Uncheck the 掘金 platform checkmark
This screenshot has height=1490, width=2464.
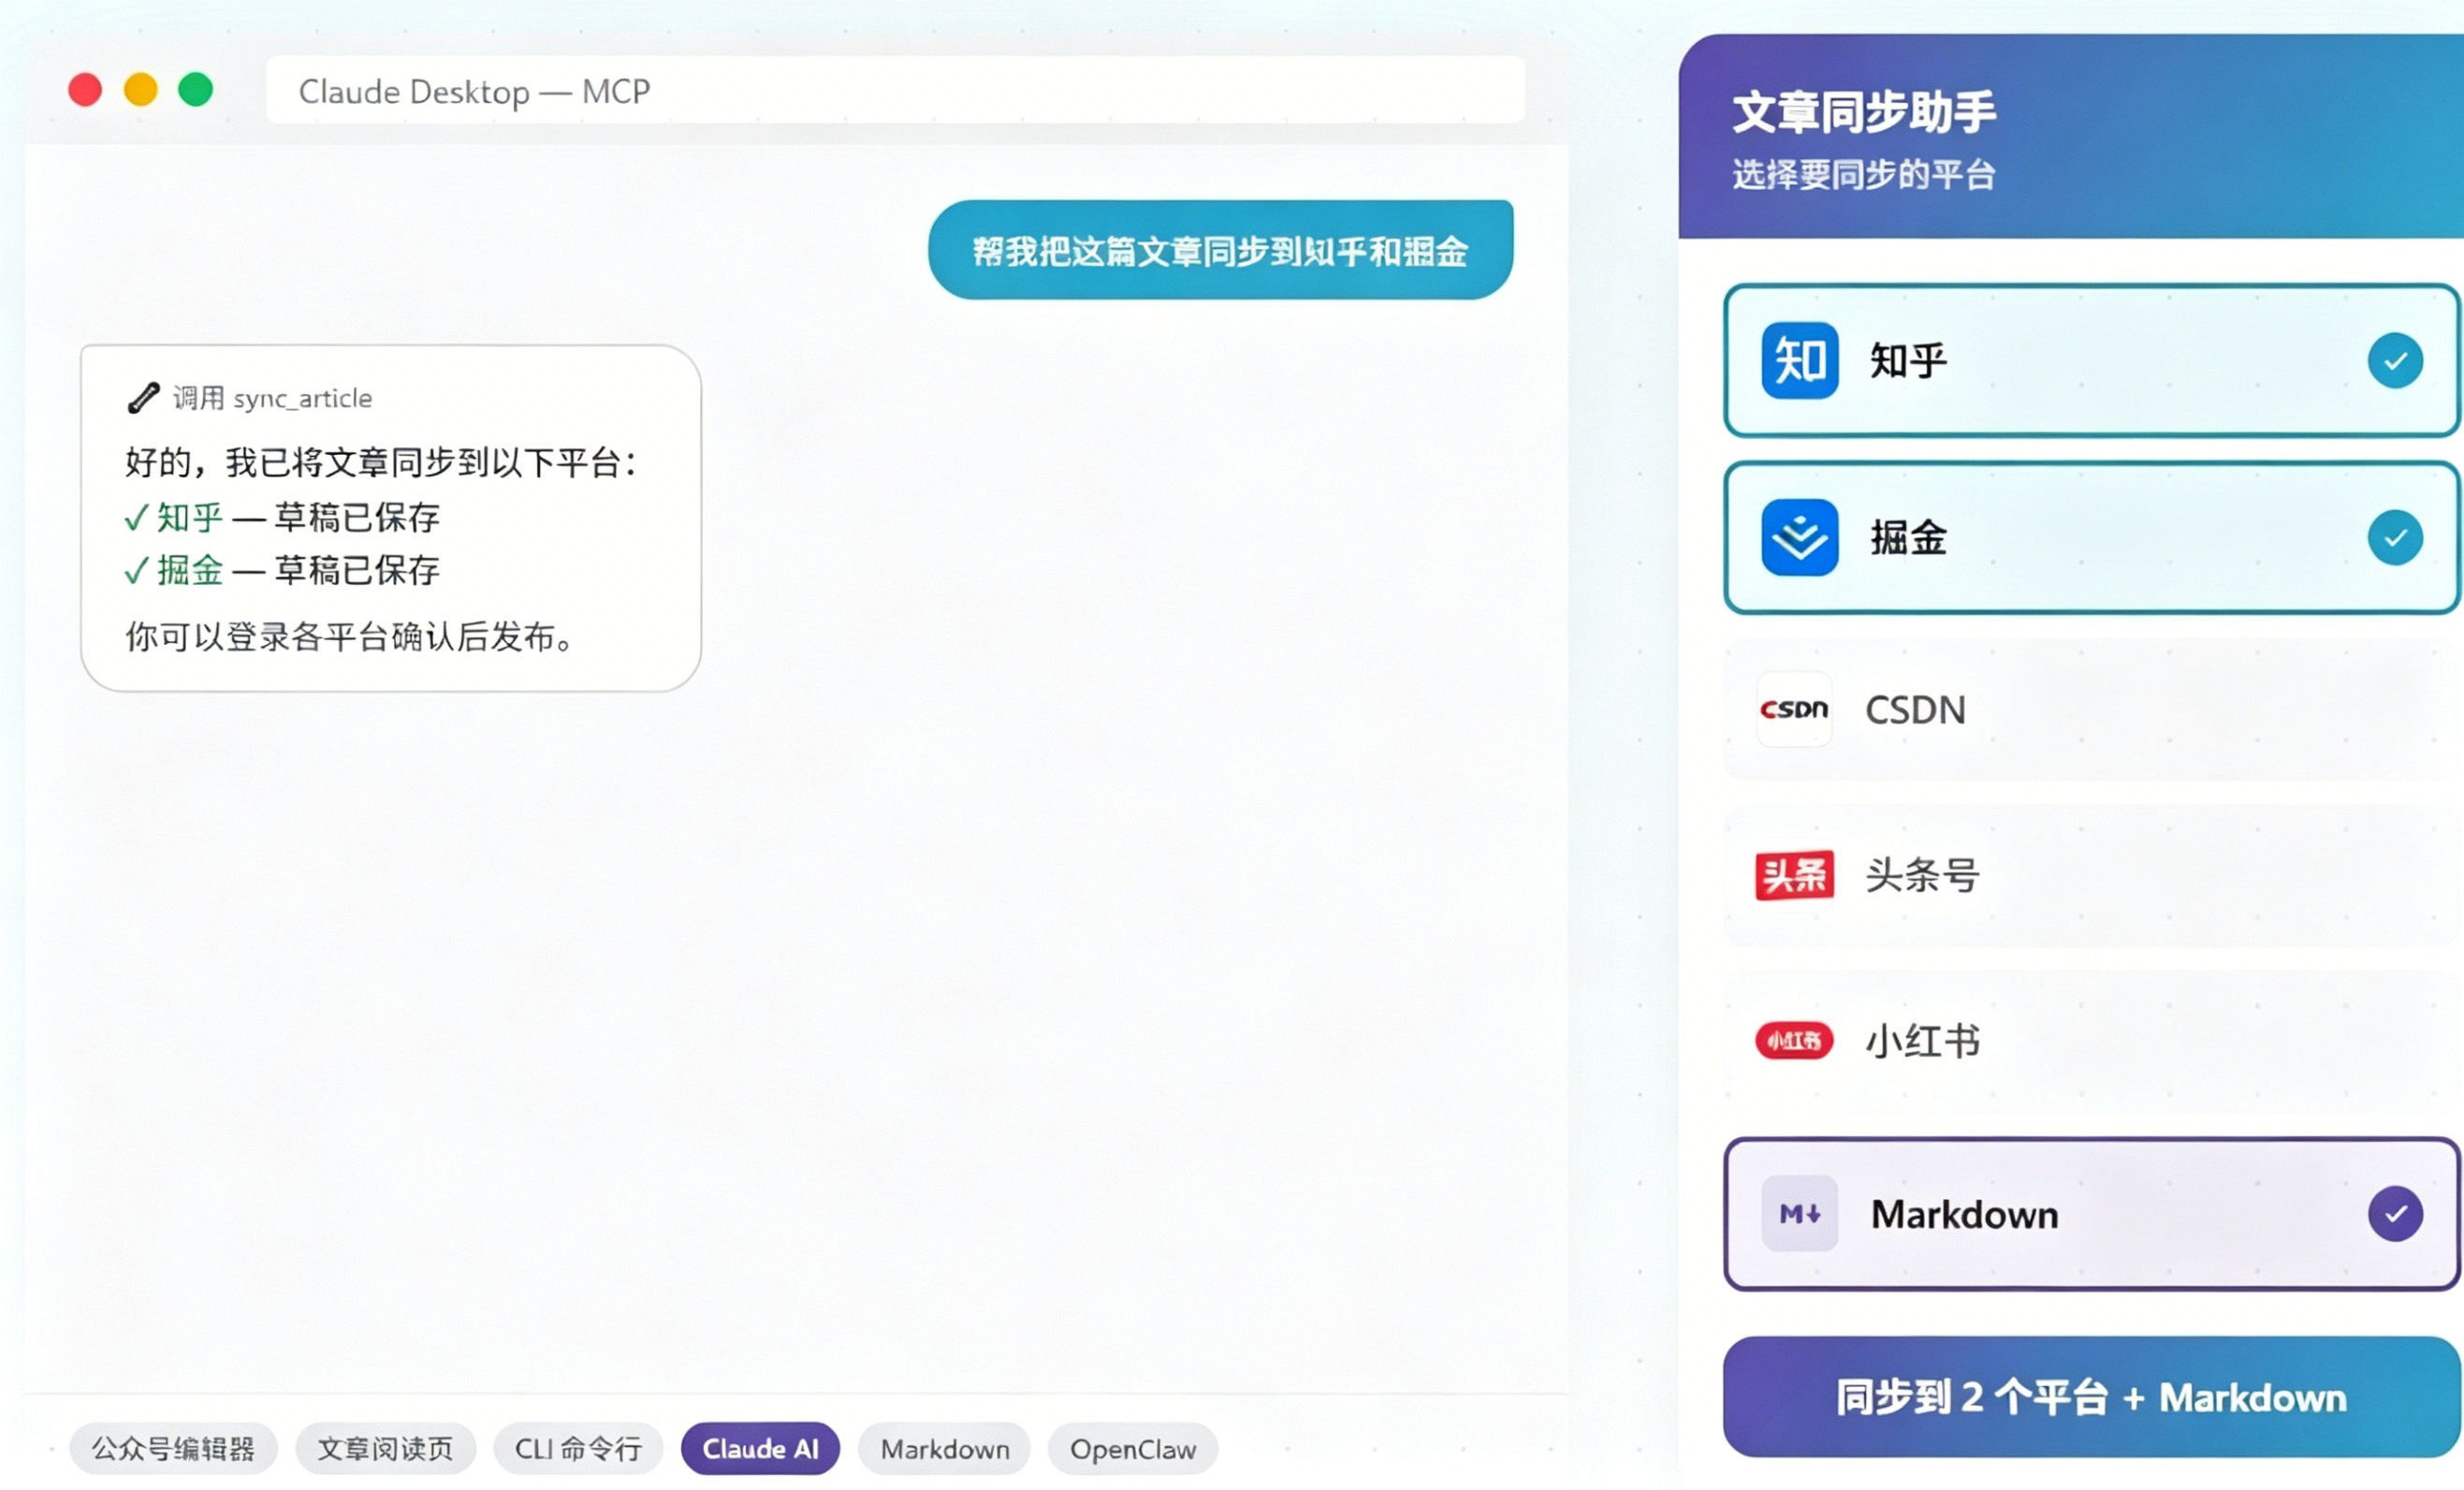click(x=2395, y=537)
